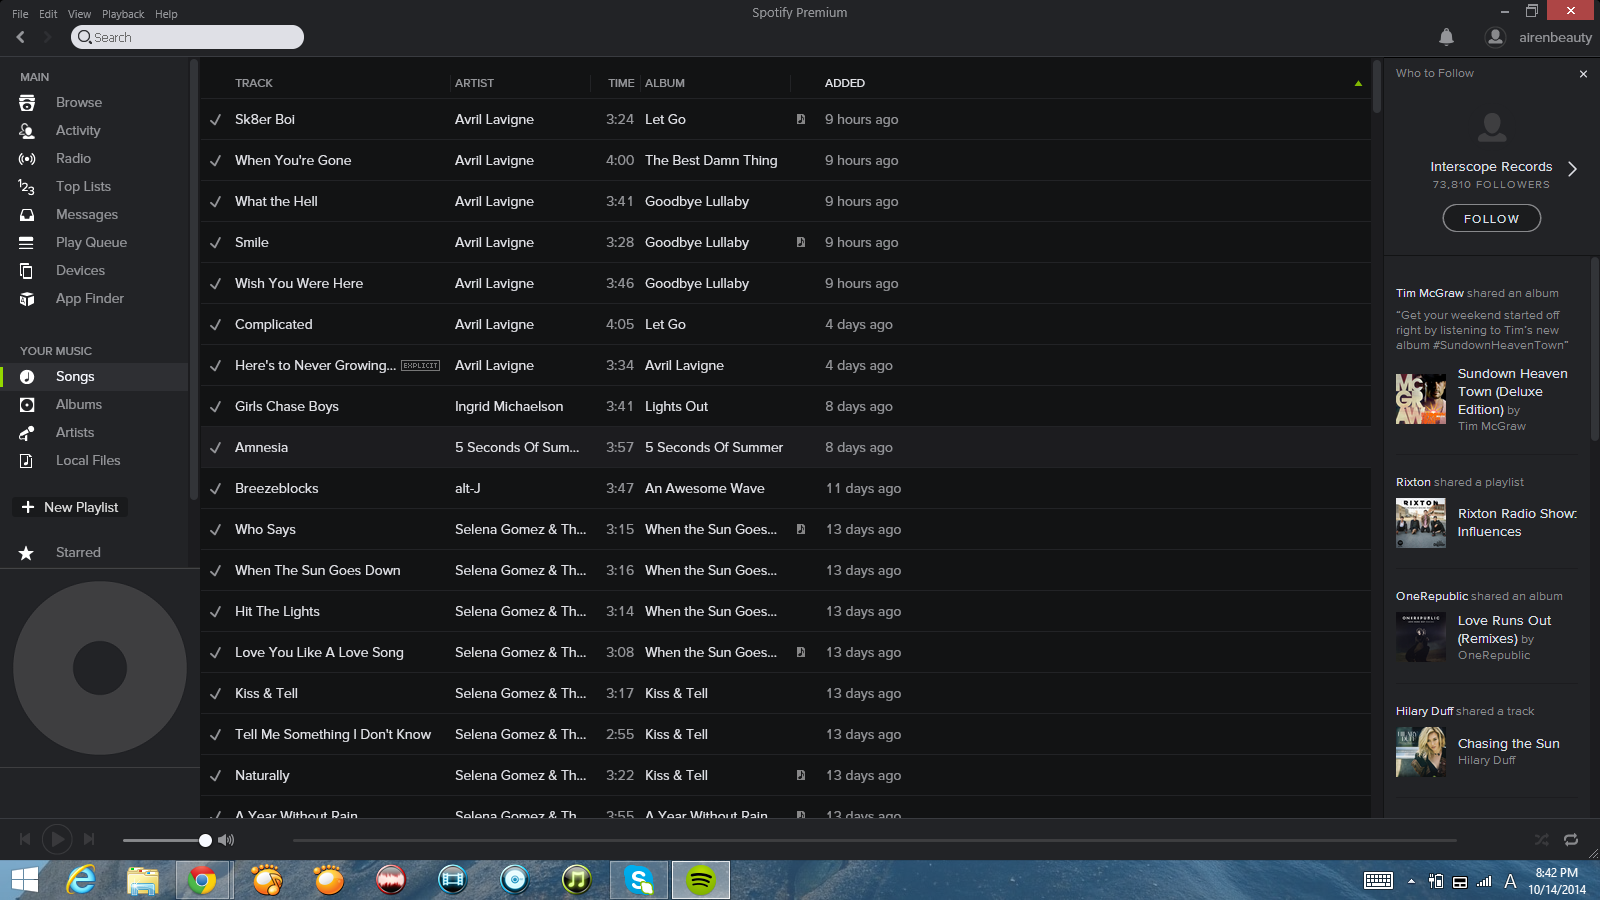
Task: Open the Playback menu
Action: (x=123, y=14)
